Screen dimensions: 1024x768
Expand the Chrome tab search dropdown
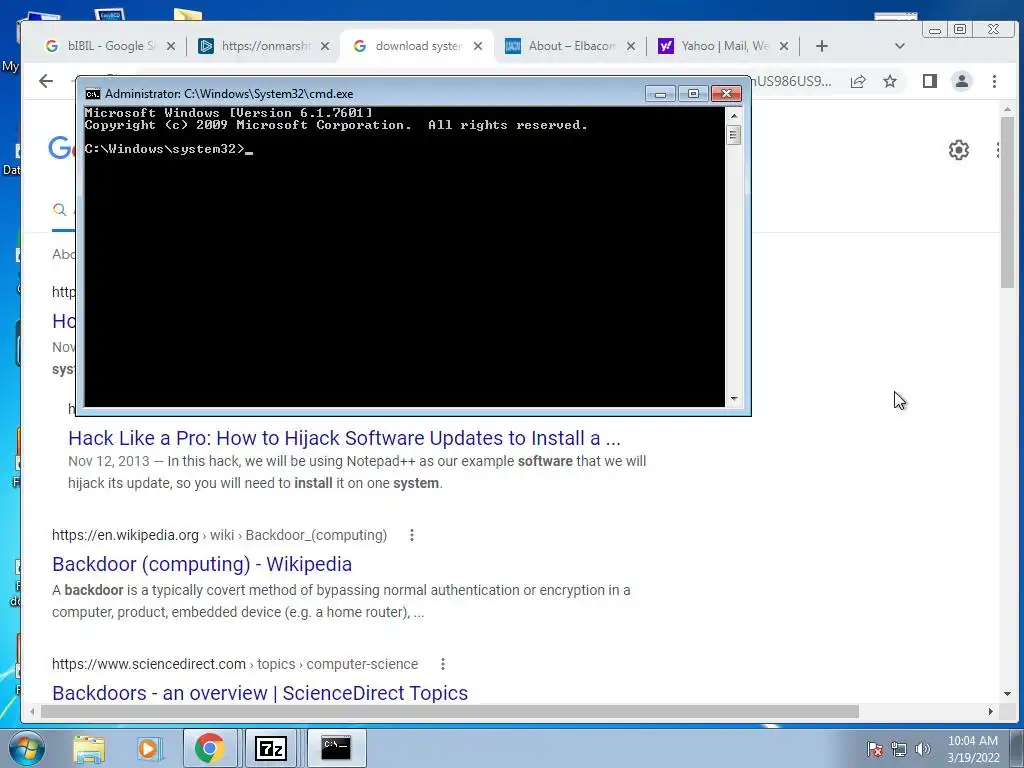[x=900, y=46]
